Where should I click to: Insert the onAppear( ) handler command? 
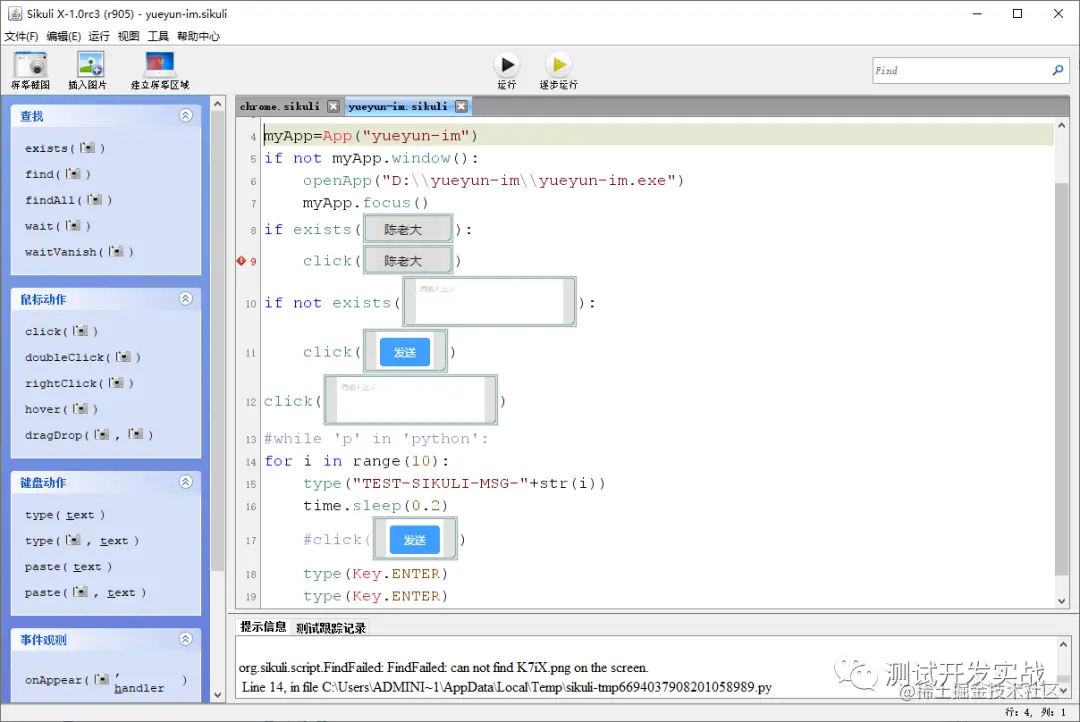point(106,683)
